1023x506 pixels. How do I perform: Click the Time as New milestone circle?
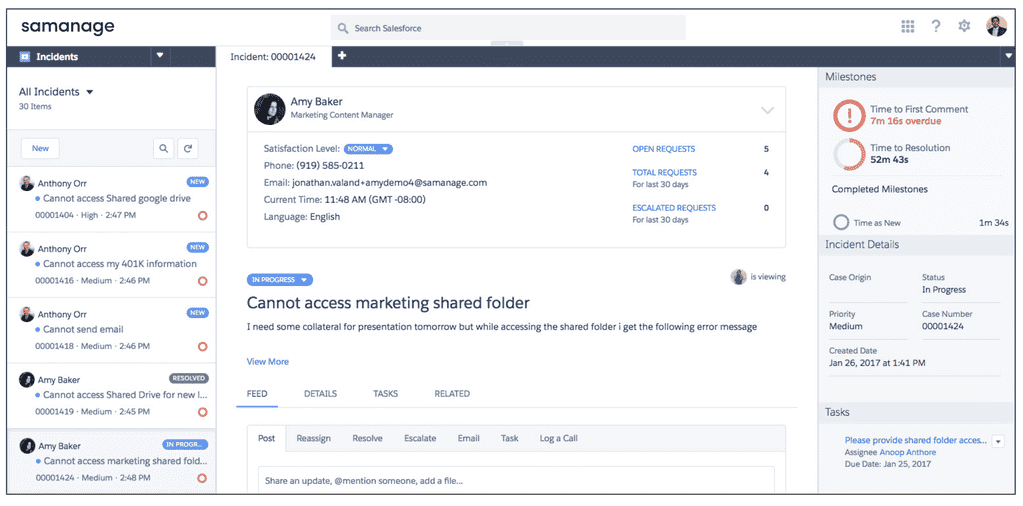(x=841, y=222)
